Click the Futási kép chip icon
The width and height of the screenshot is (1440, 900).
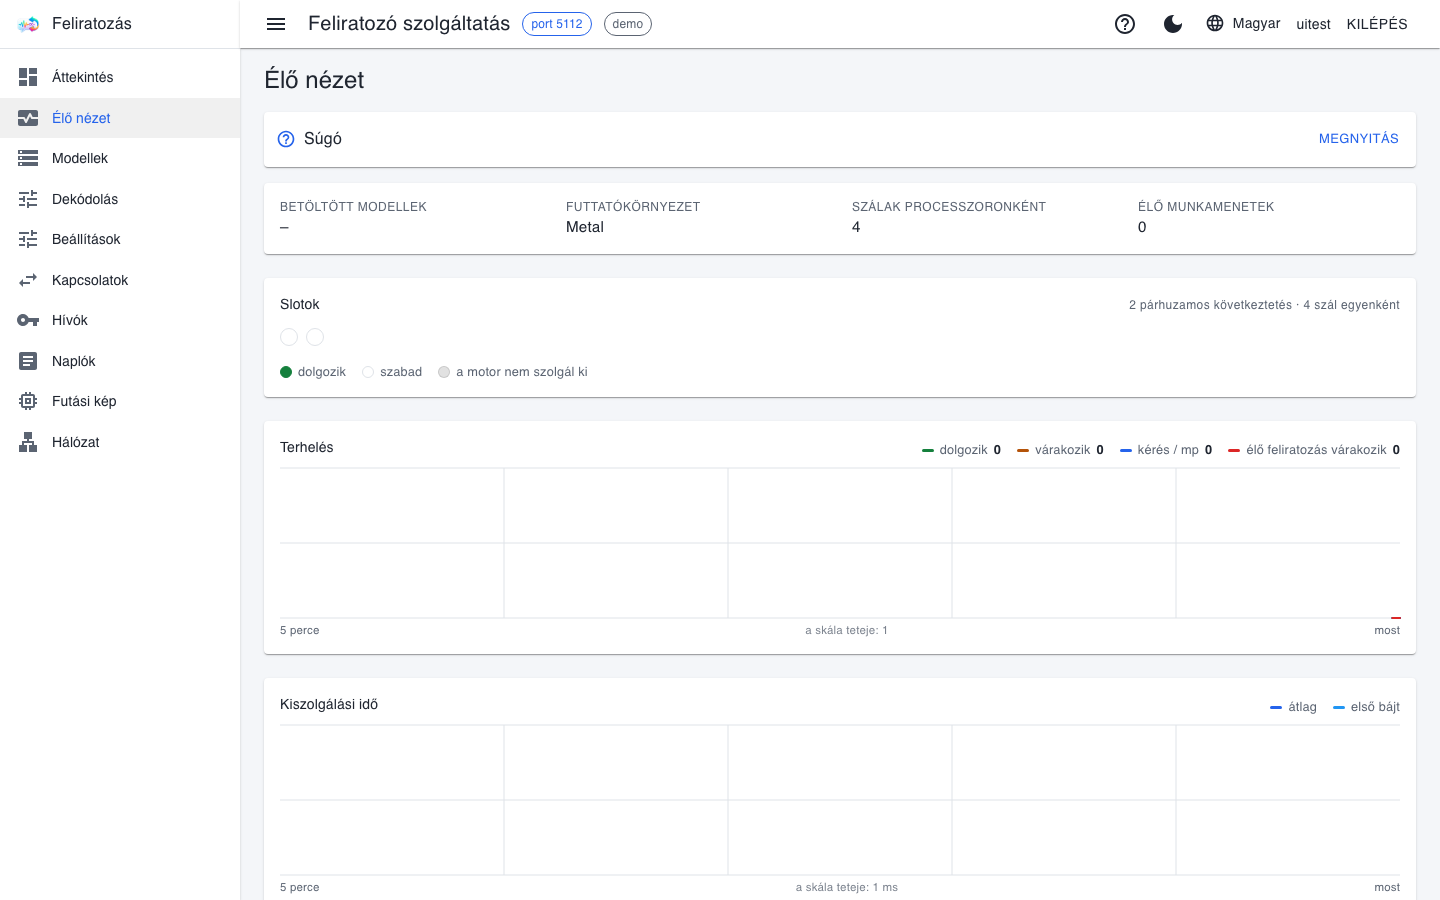coord(28,401)
